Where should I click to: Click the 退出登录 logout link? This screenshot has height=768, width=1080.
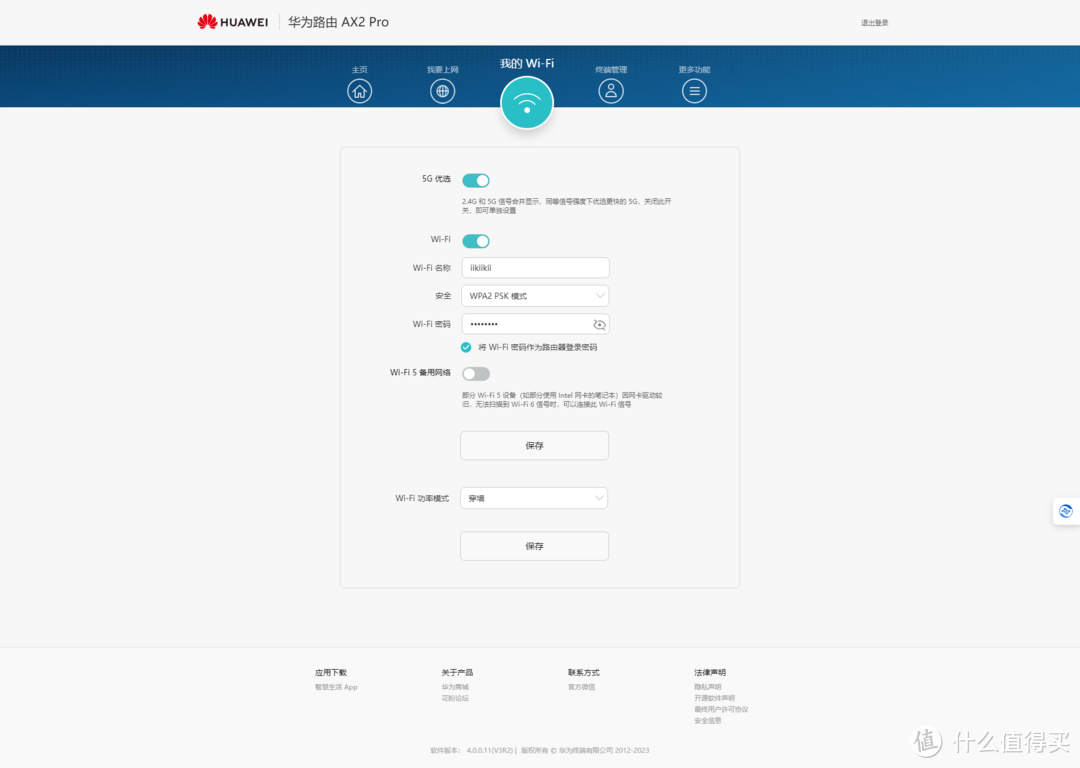coord(875,23)
